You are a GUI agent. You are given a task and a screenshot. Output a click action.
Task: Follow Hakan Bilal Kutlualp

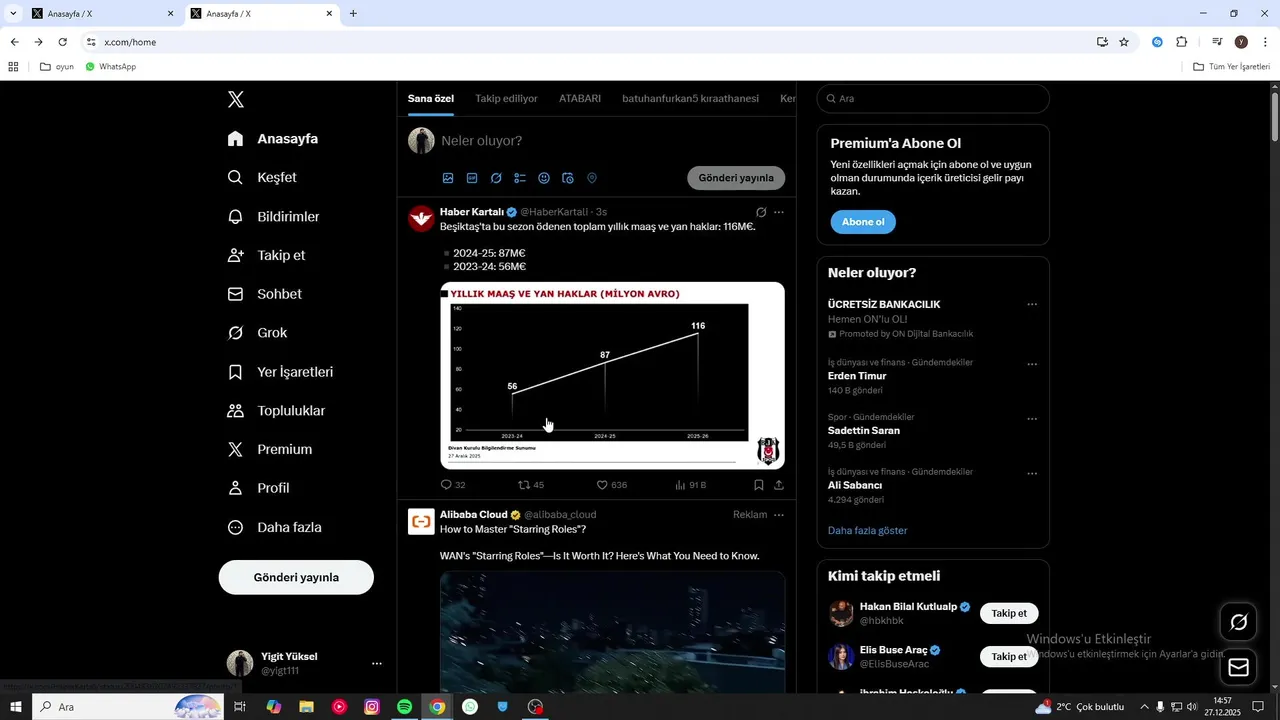[x=1009, y=613]
